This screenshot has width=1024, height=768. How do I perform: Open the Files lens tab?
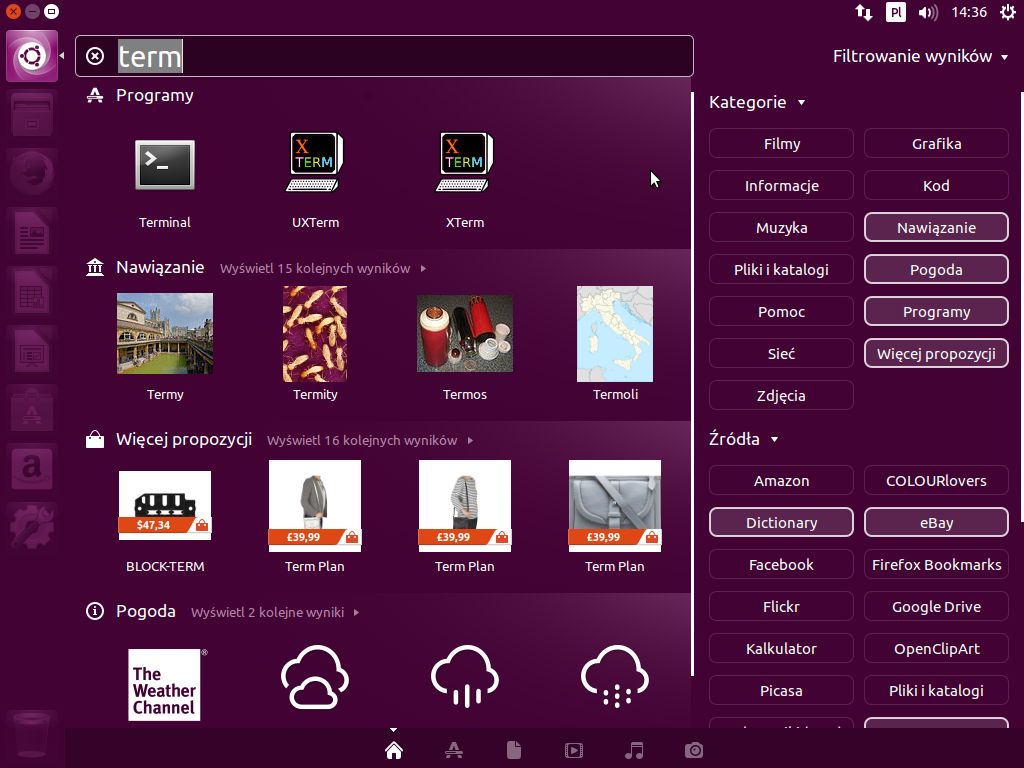tap(513, 750)
